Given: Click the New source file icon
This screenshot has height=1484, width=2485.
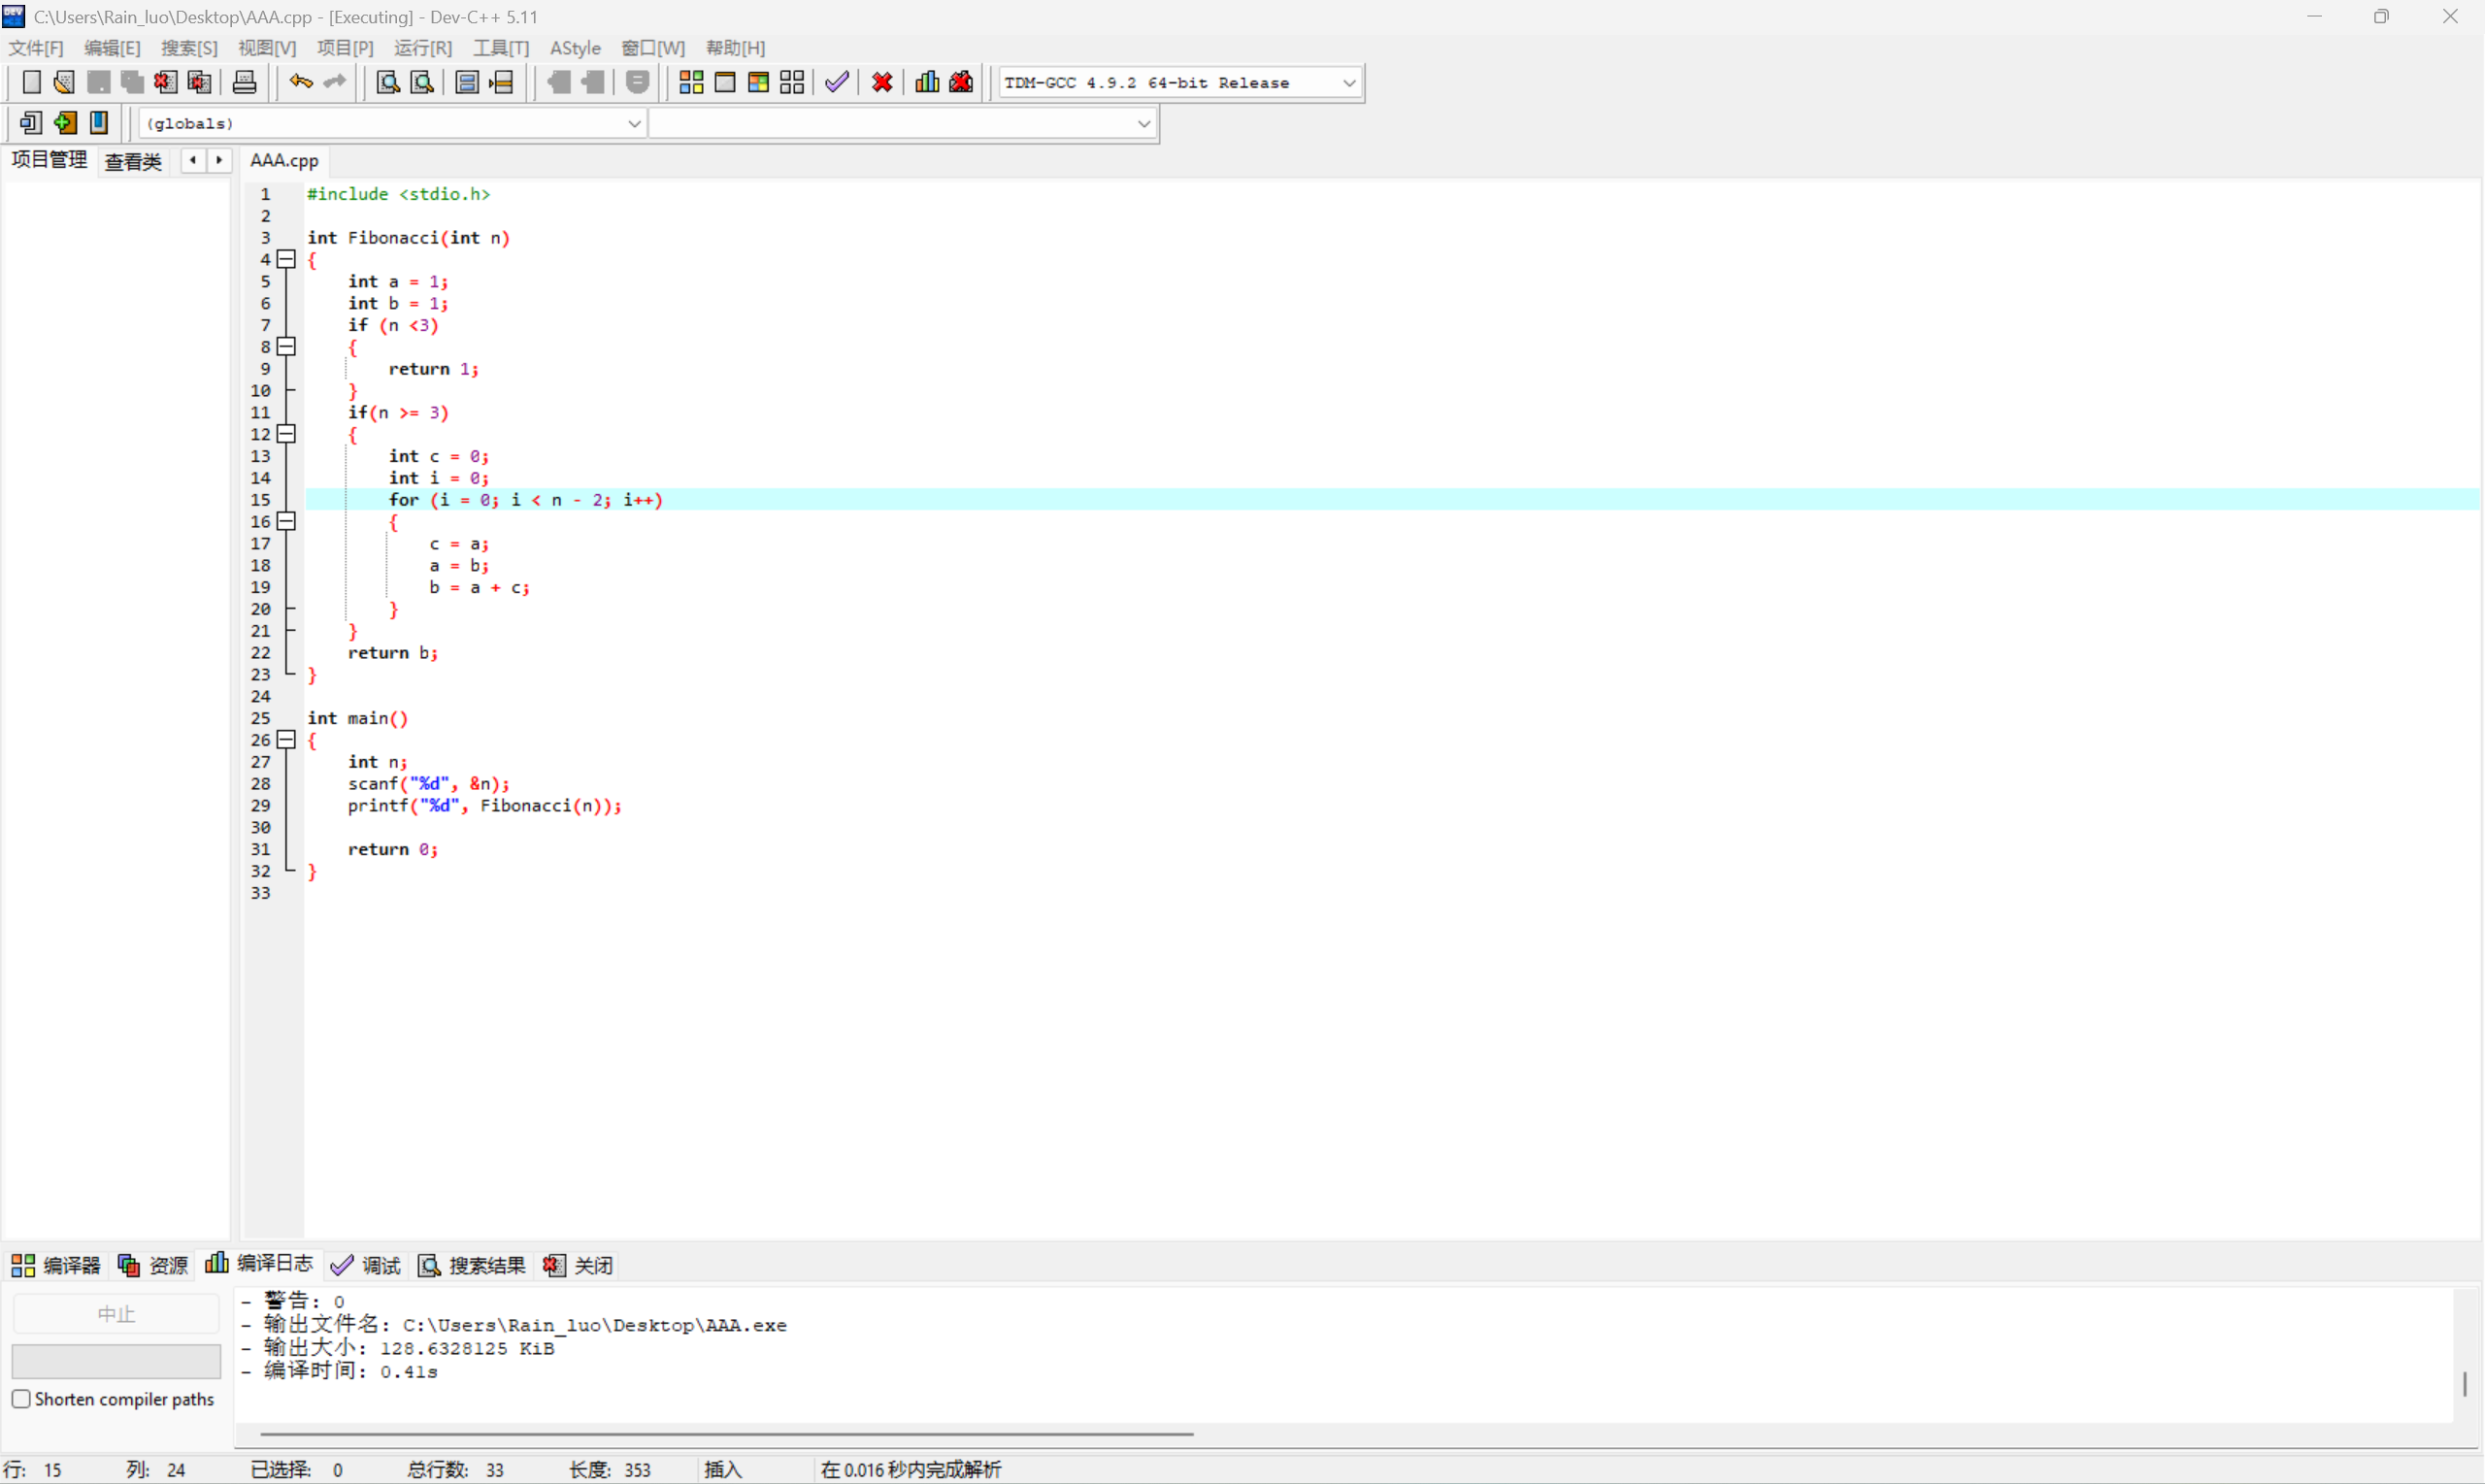Looking at the screenshot, I should [x=31, y=82].
